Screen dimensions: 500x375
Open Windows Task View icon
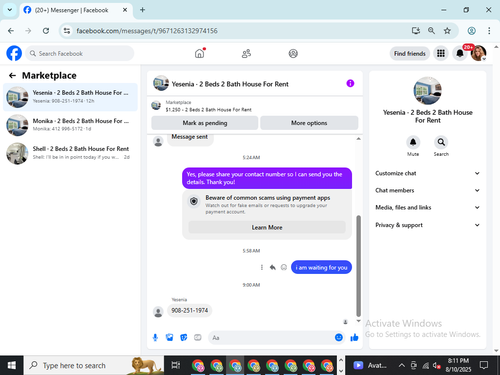(176, 365)
